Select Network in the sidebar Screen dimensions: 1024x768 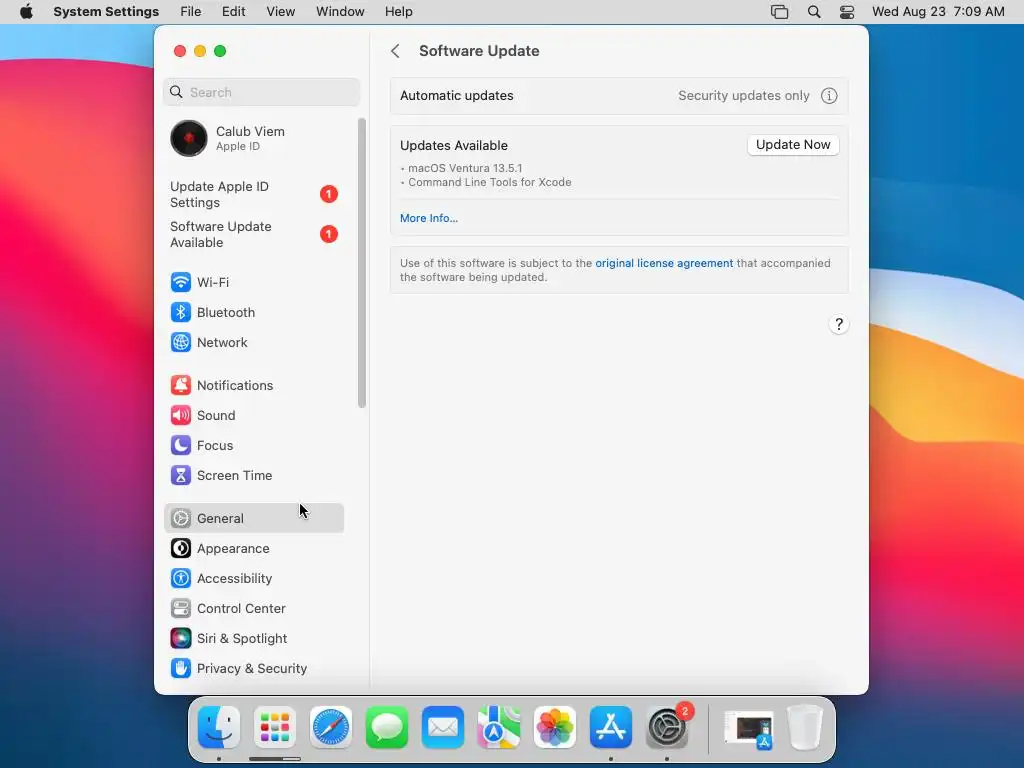pos(253,342)
